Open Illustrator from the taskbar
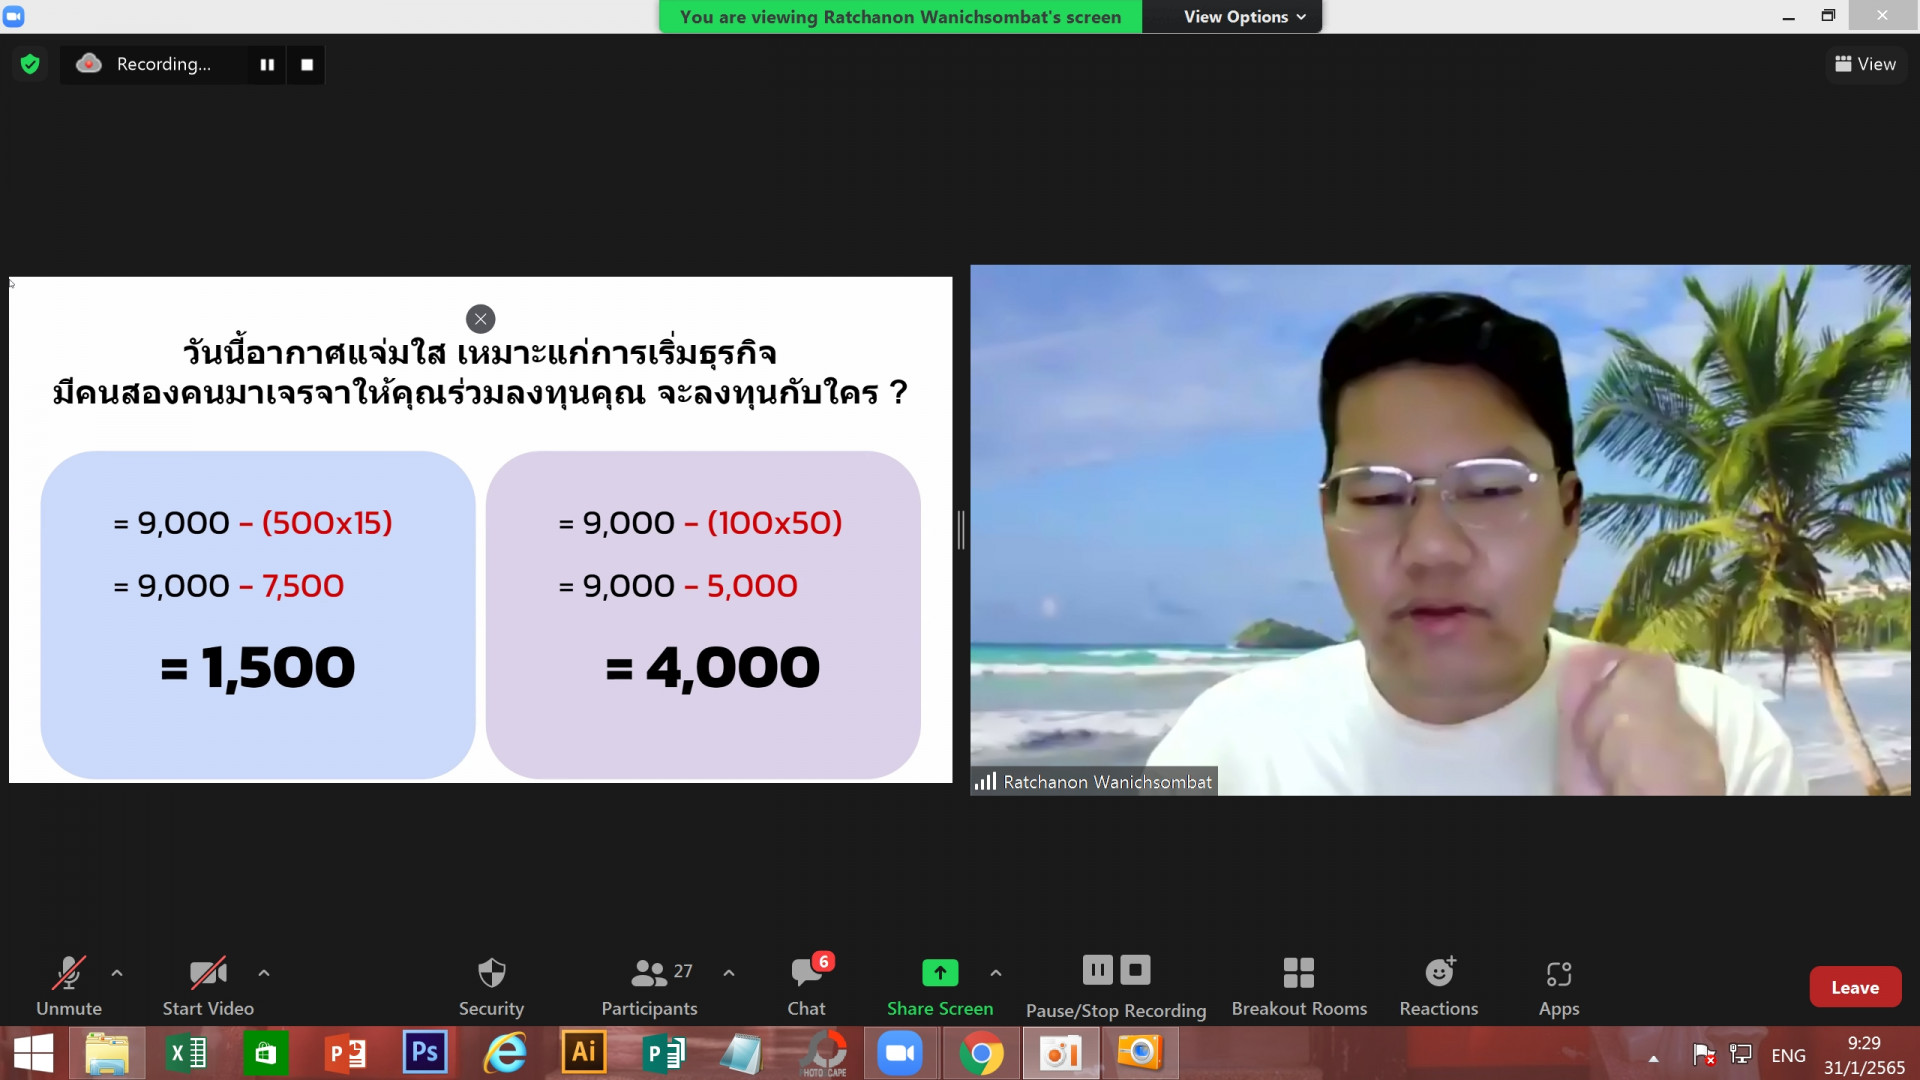 pyautogui.click(x=584, y=1053)
